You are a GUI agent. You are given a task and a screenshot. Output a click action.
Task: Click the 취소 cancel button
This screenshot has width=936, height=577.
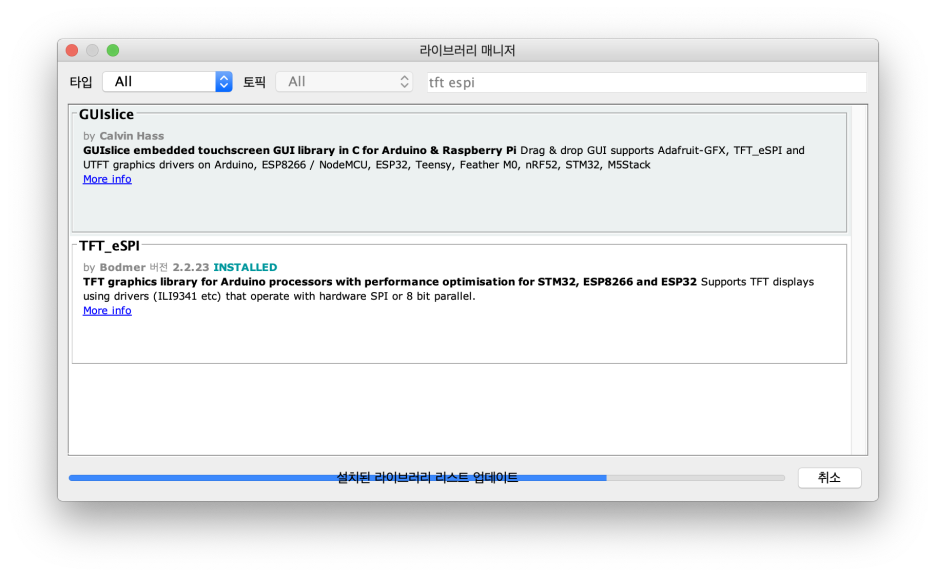(x=829, y=477)
